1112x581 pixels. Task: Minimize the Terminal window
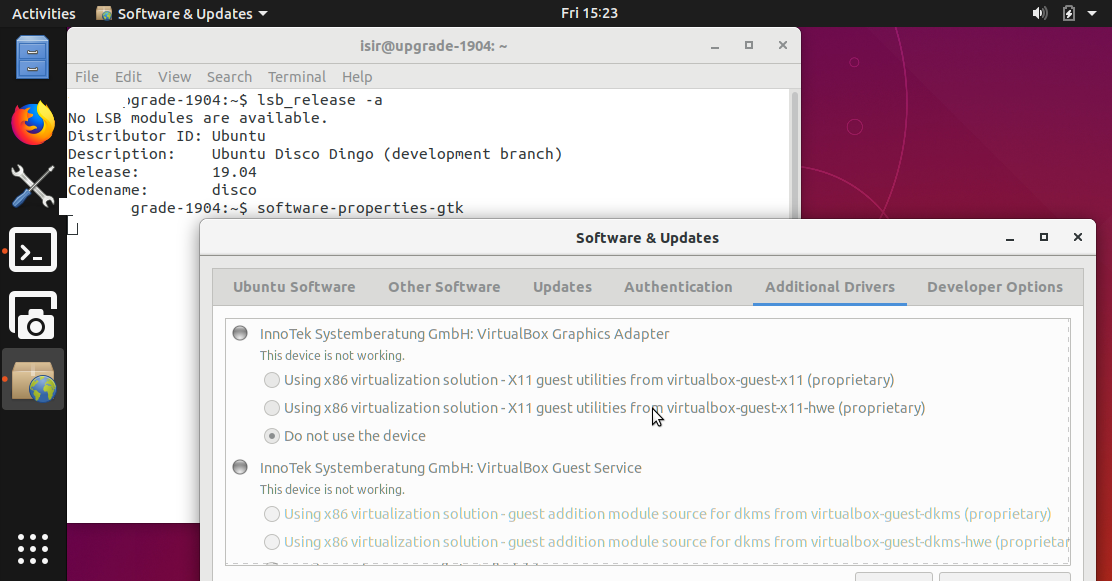715,45
